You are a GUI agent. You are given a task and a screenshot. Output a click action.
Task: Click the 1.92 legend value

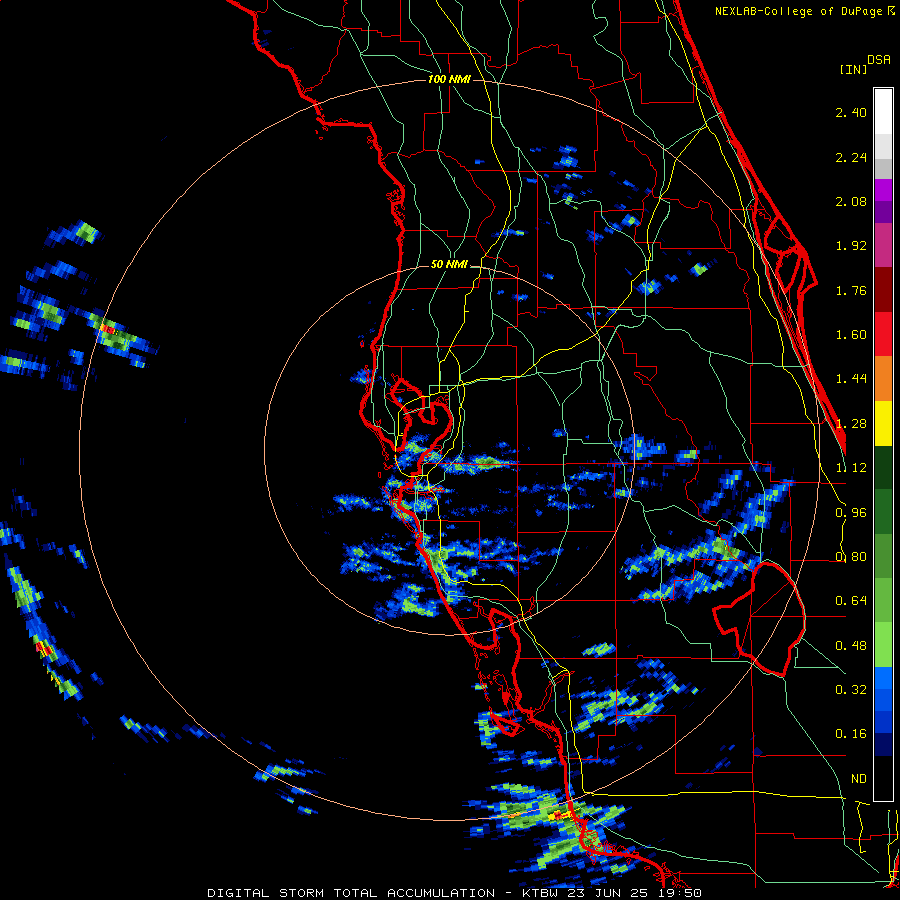[x=851, y=246]
